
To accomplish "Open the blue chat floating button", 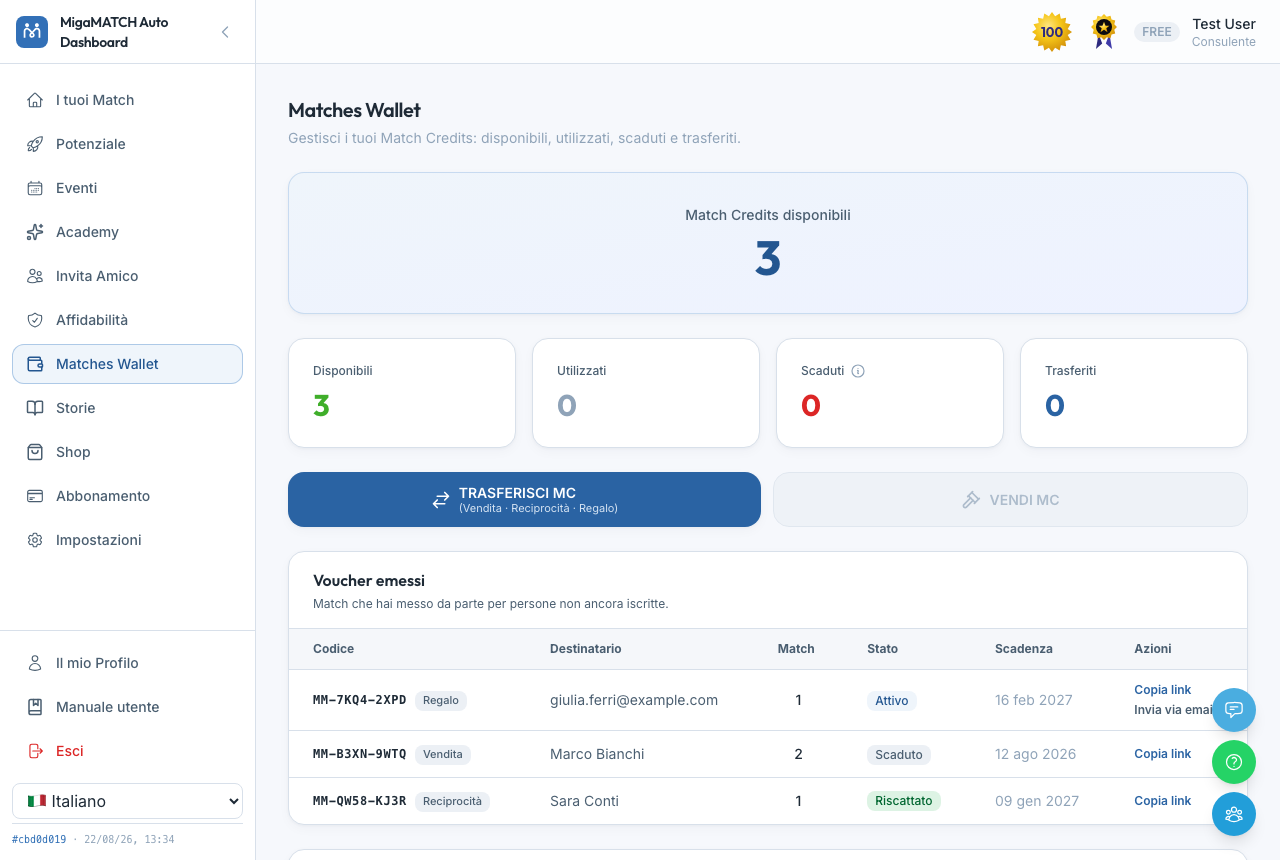I will tap(1234, 710).
